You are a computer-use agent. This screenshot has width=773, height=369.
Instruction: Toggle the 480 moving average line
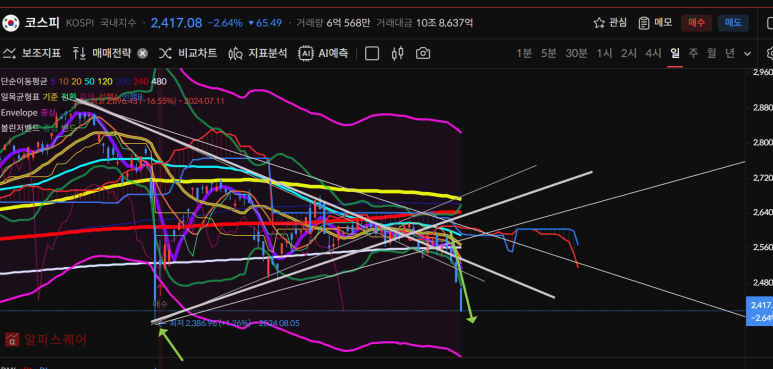coord(159,82)
